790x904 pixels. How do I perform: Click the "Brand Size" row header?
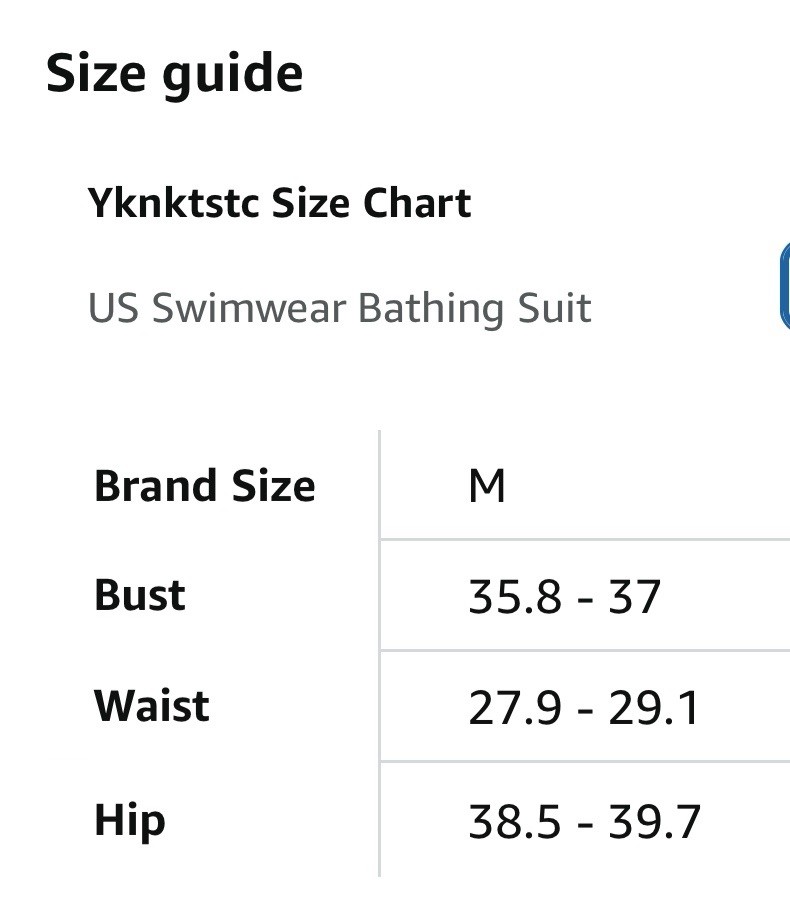204,487
